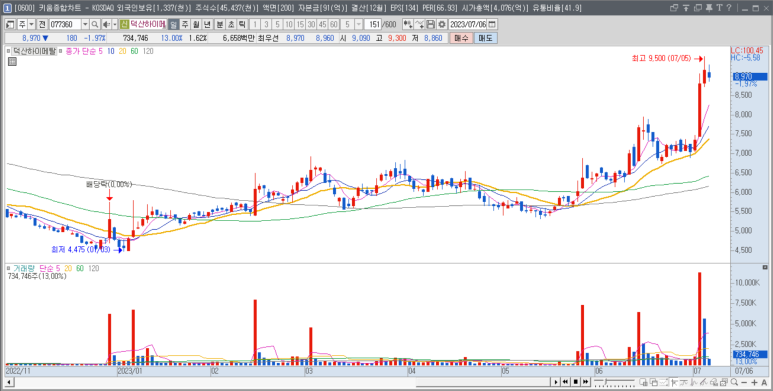Select minute (분) period toggle
Viewport: 773px width, 391px height.
[x=220, y=24]
